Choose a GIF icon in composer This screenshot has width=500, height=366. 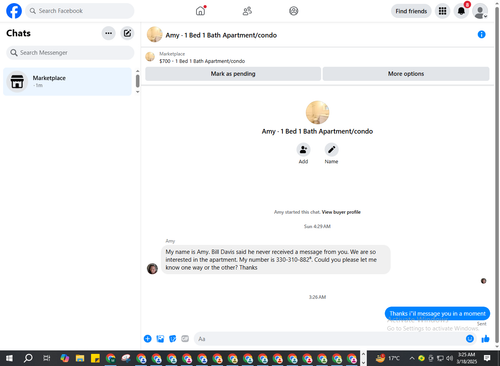(x=185, y=339)
